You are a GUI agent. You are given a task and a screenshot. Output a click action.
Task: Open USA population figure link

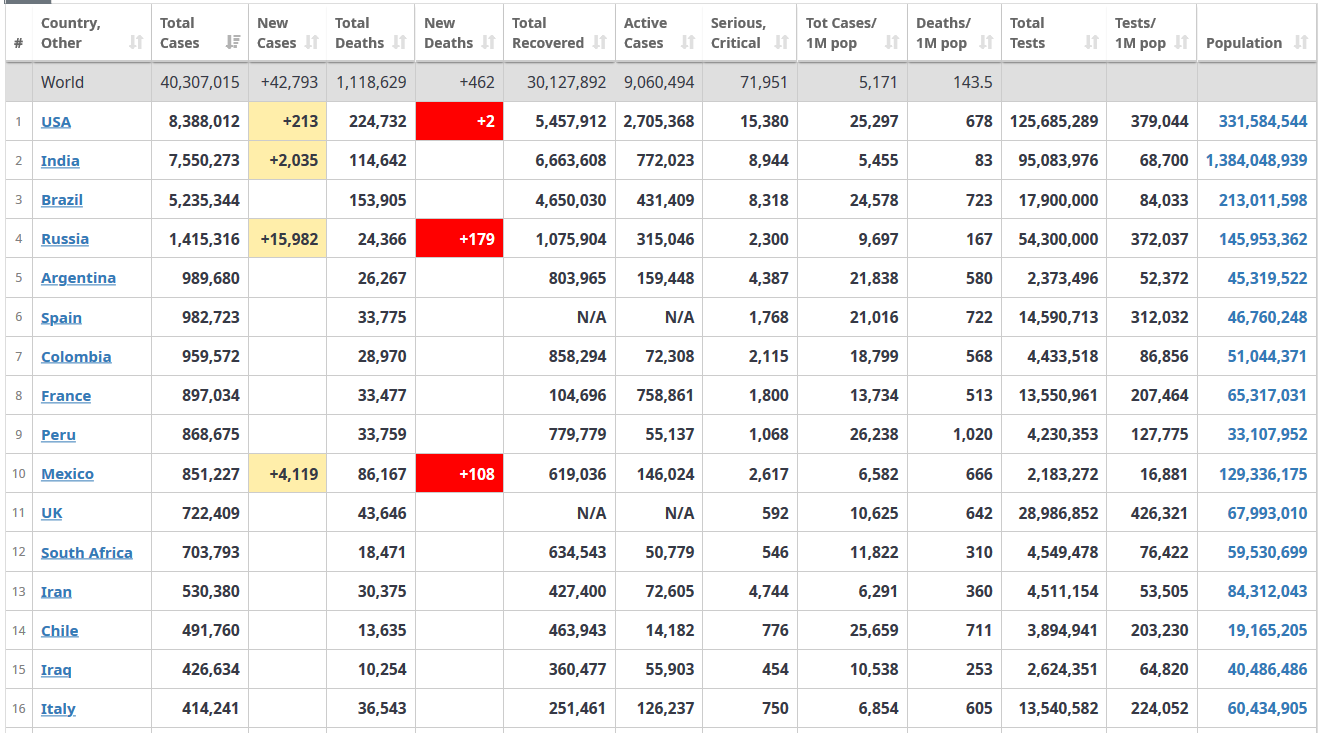1263,122
